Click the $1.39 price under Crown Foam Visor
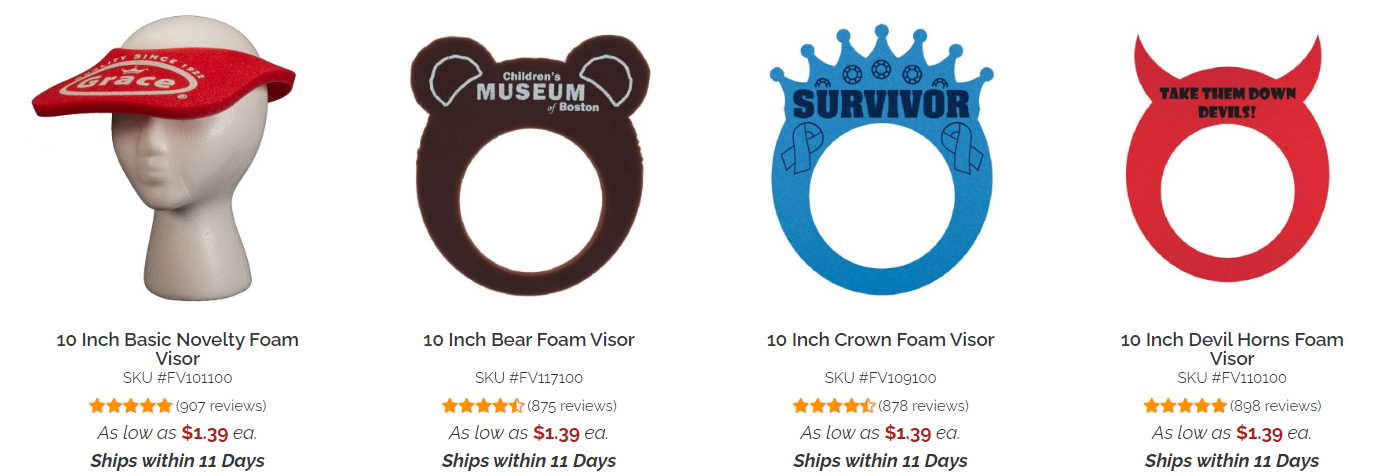The height and width of the screenshot is (476, 1395). click(x=908, y=433)
